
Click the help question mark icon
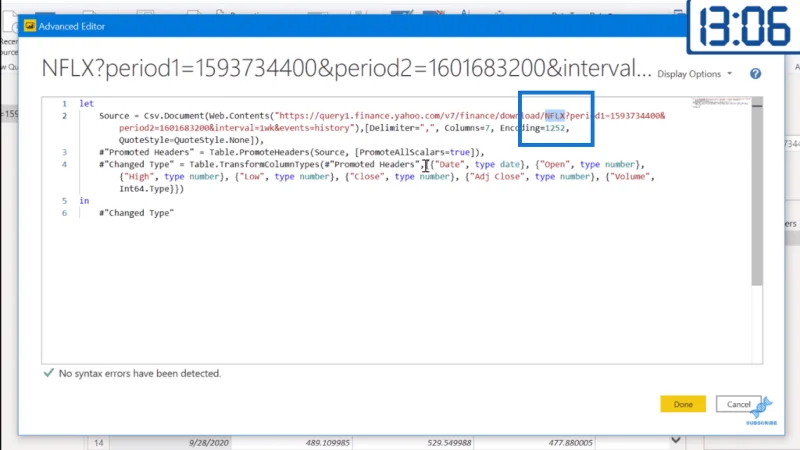(x=755, y=74)
